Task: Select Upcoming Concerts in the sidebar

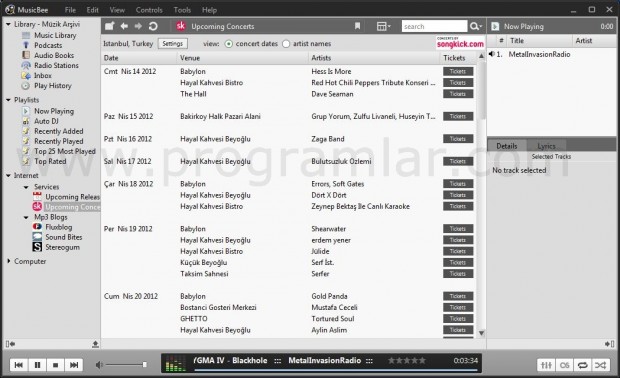Action: [x=72, y=207]
